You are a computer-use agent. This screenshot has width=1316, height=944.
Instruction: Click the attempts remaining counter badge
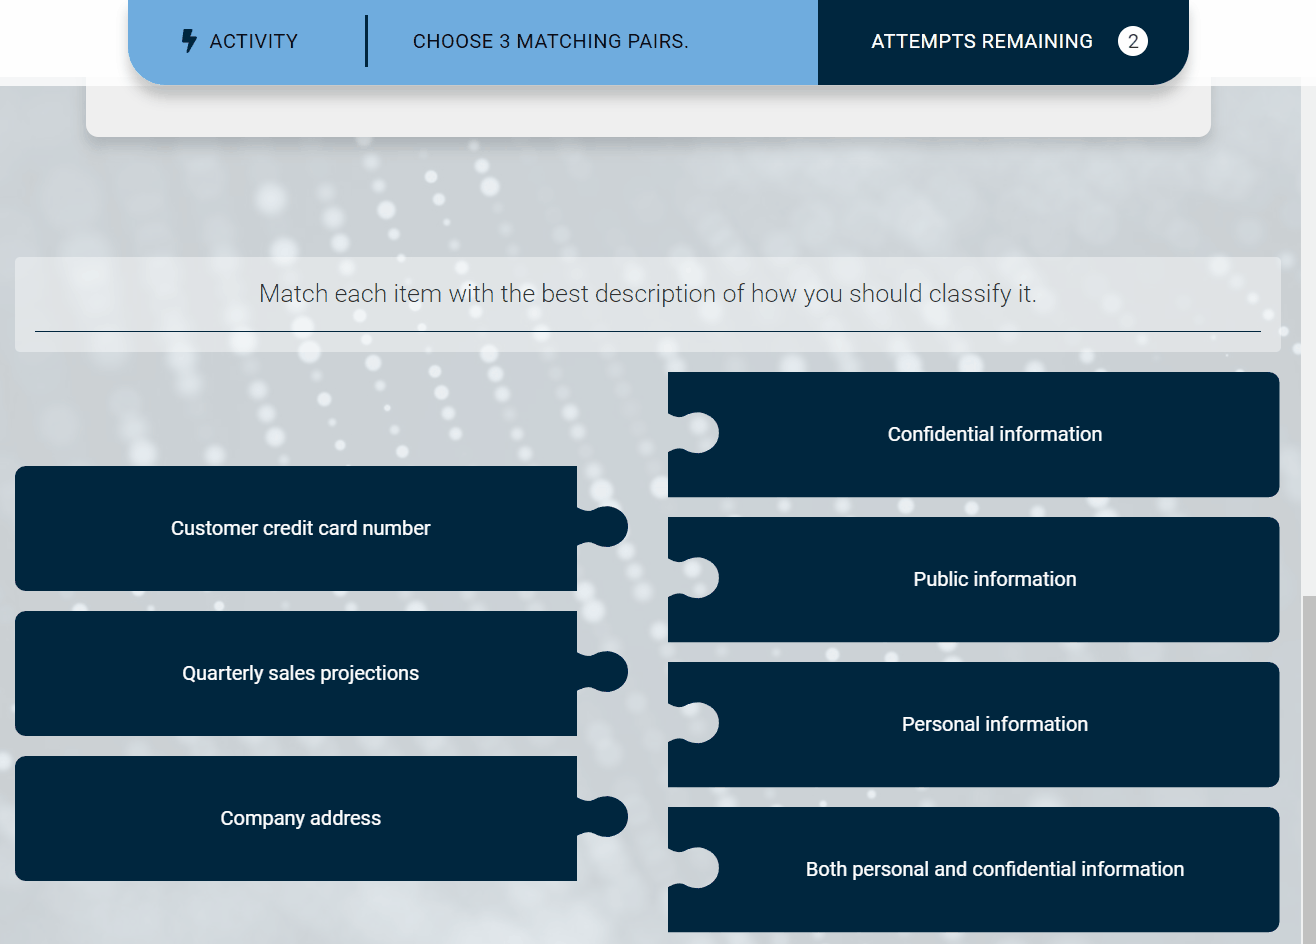click(1132, 41)
